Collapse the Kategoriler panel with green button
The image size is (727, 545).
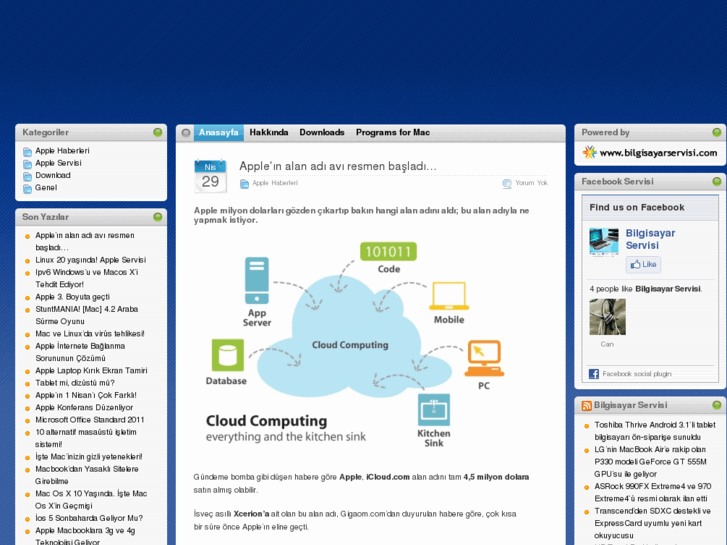pos(158,132)
